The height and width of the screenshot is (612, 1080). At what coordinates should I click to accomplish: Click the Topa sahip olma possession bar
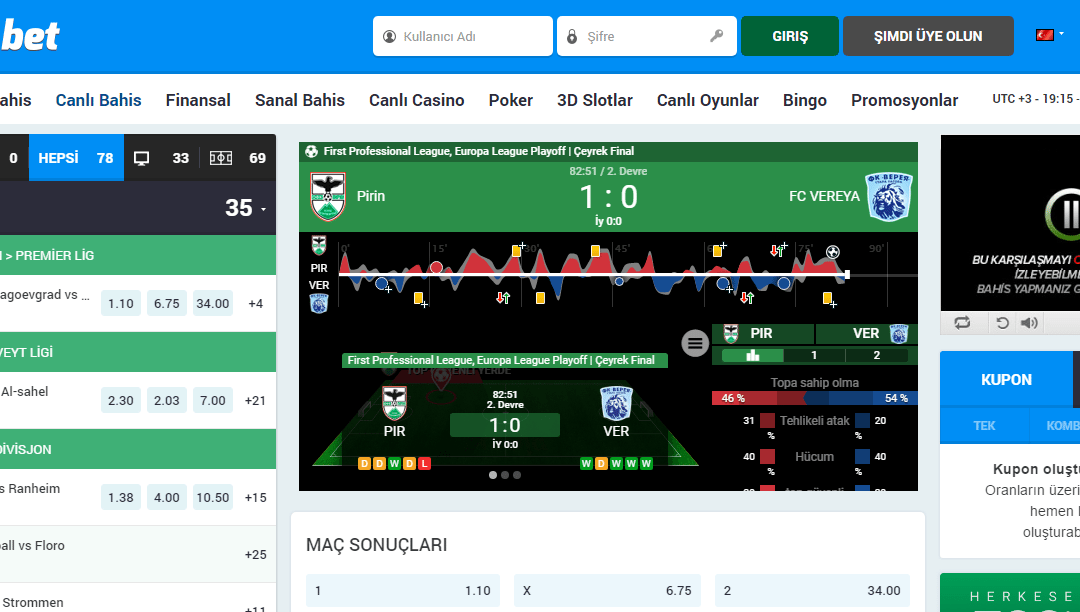point(814,399)
